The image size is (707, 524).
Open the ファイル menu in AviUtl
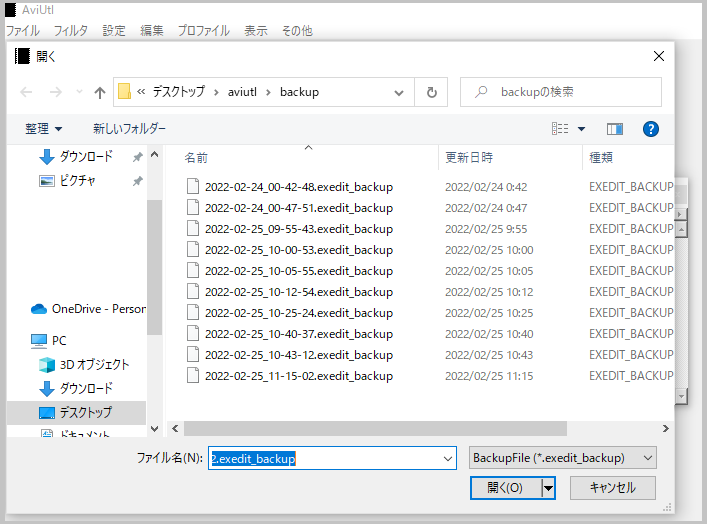23,31
